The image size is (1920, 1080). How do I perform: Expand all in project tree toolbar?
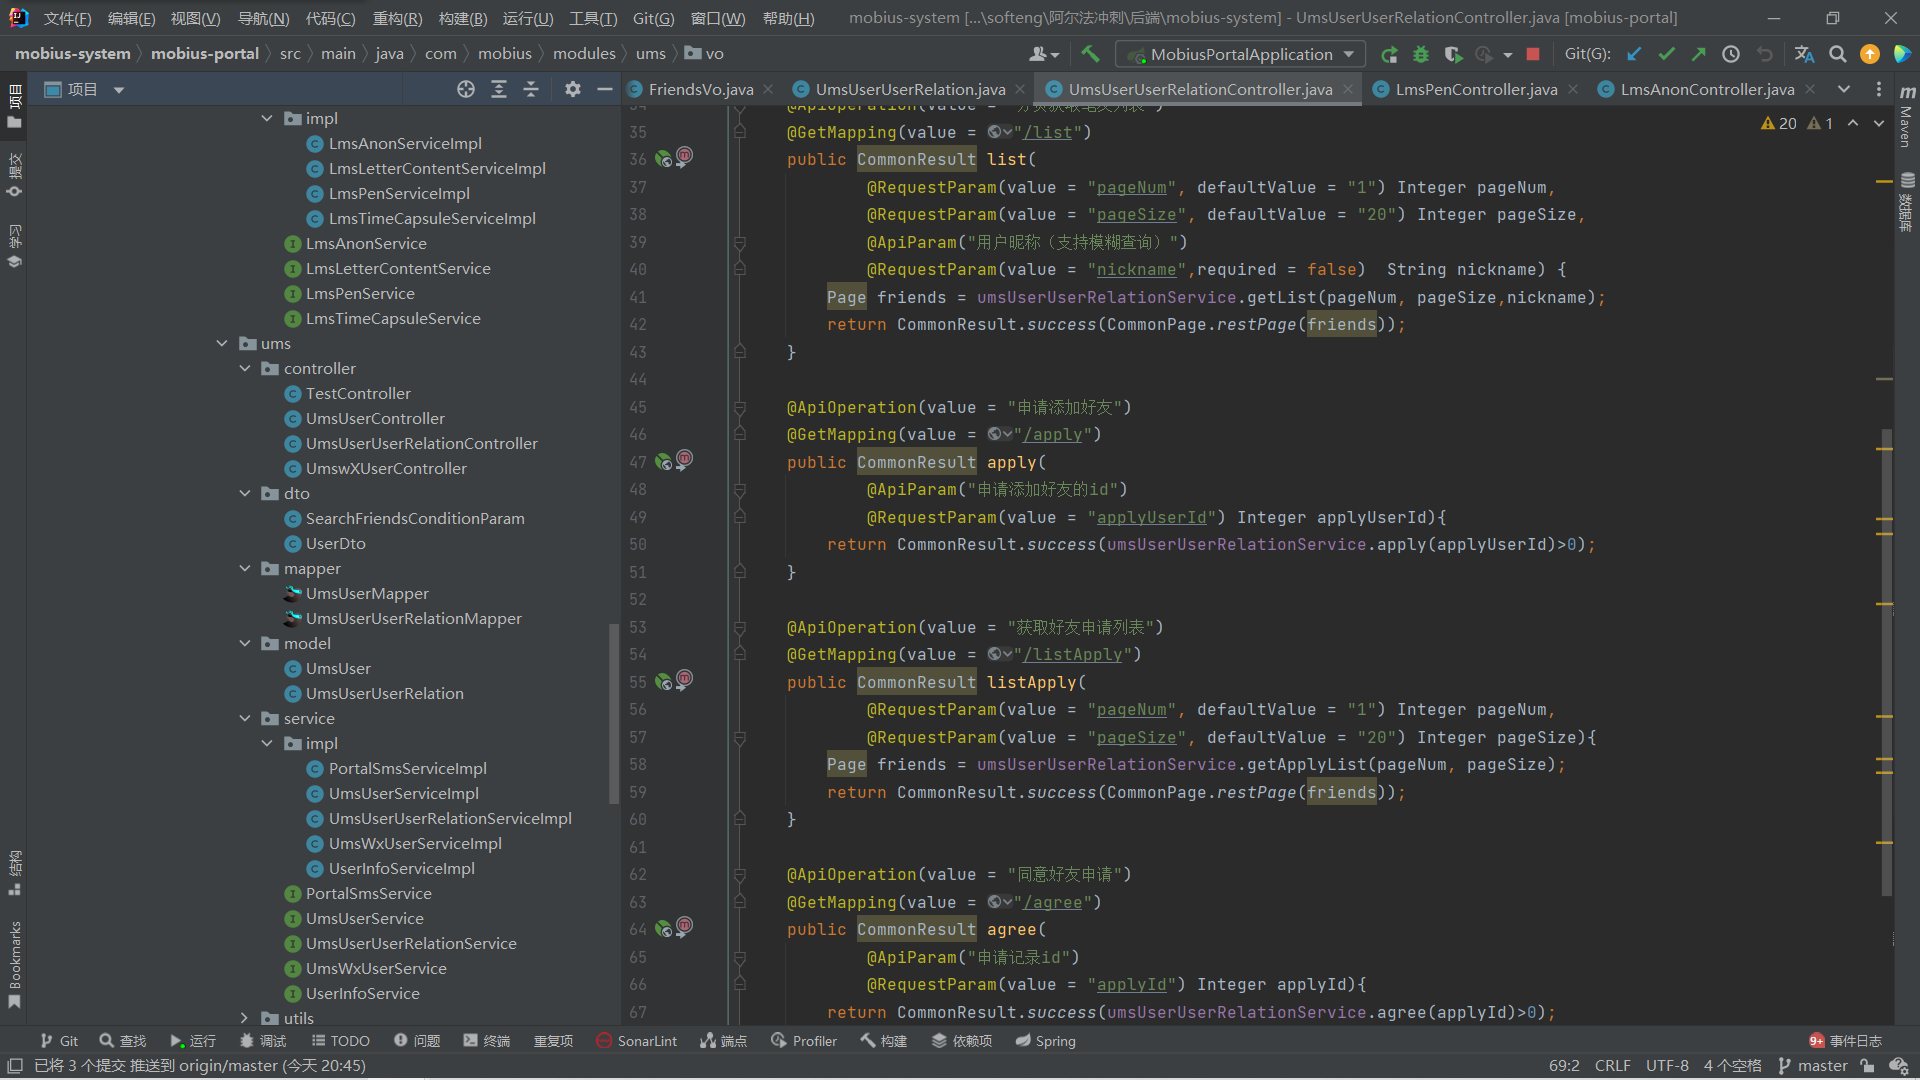click(499, 89)
